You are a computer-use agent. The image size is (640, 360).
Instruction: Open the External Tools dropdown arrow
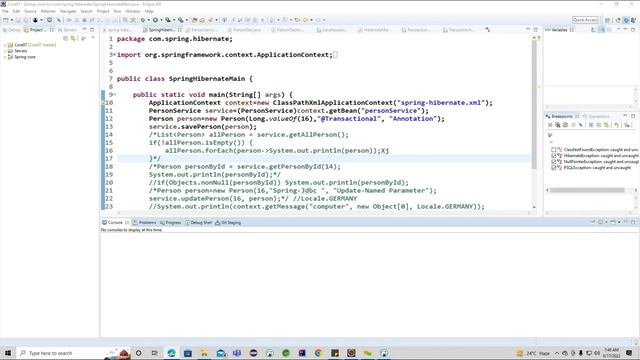(x=187, y=20)
